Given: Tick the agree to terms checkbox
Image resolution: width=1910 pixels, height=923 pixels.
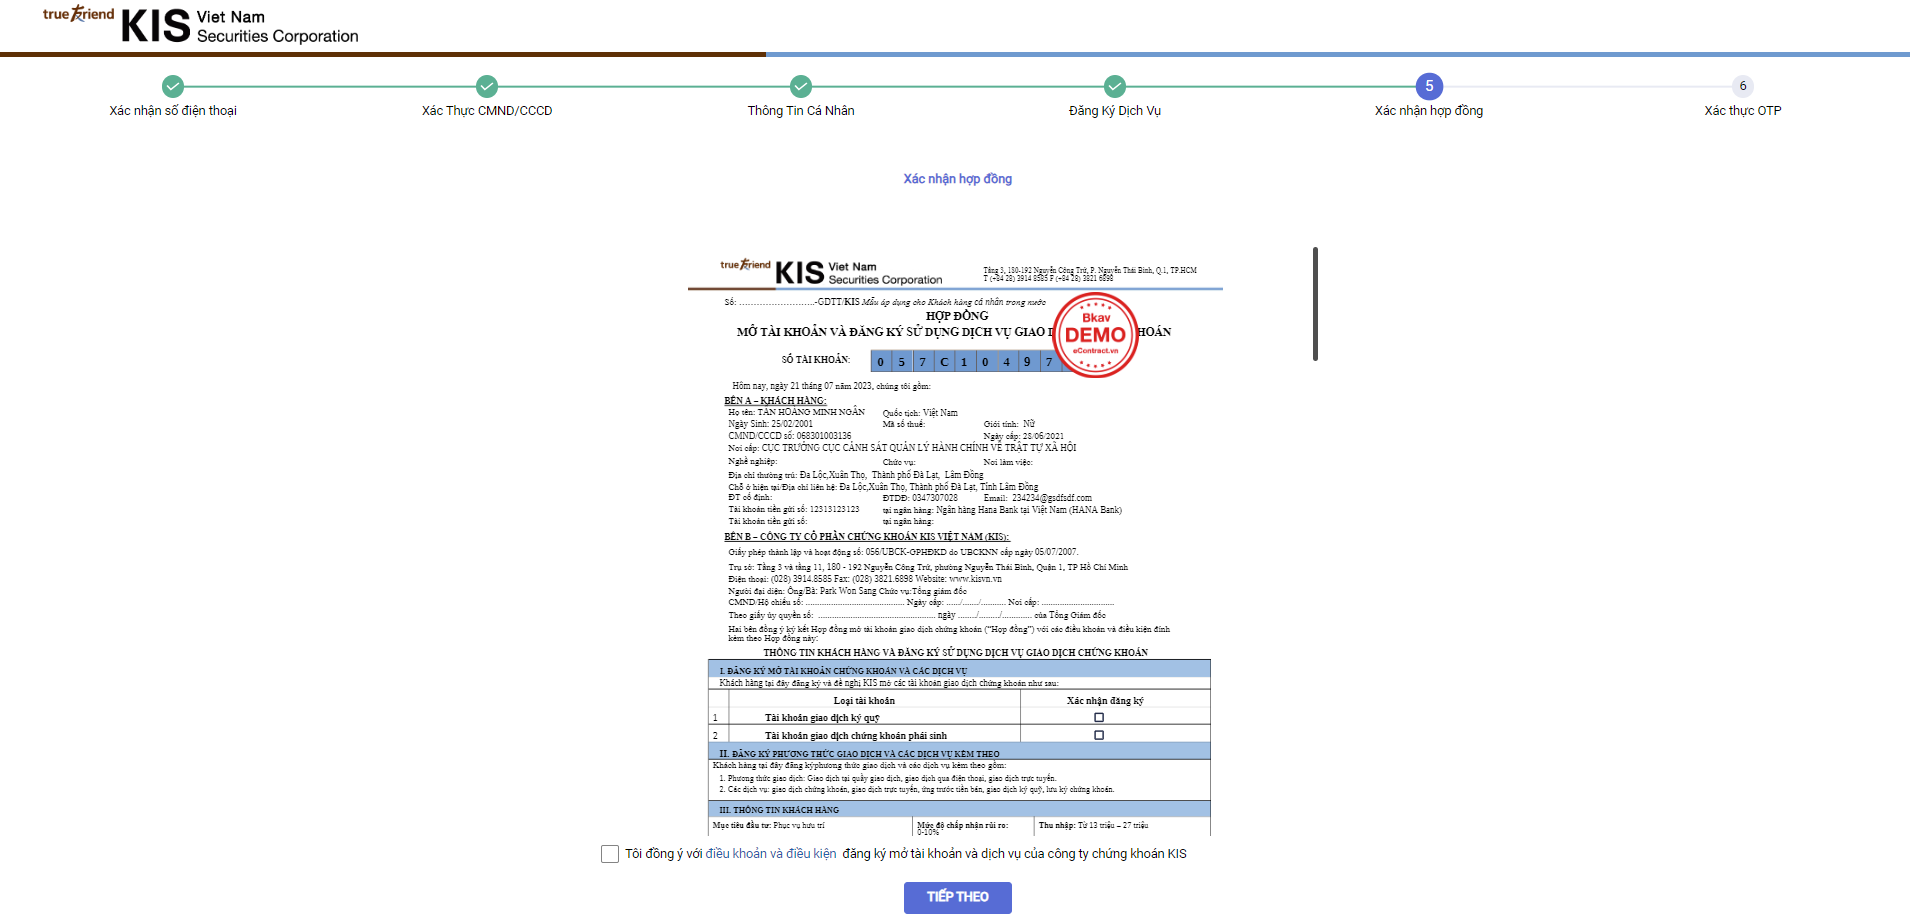Looking at the screenshot, I should tap(610, 854).
